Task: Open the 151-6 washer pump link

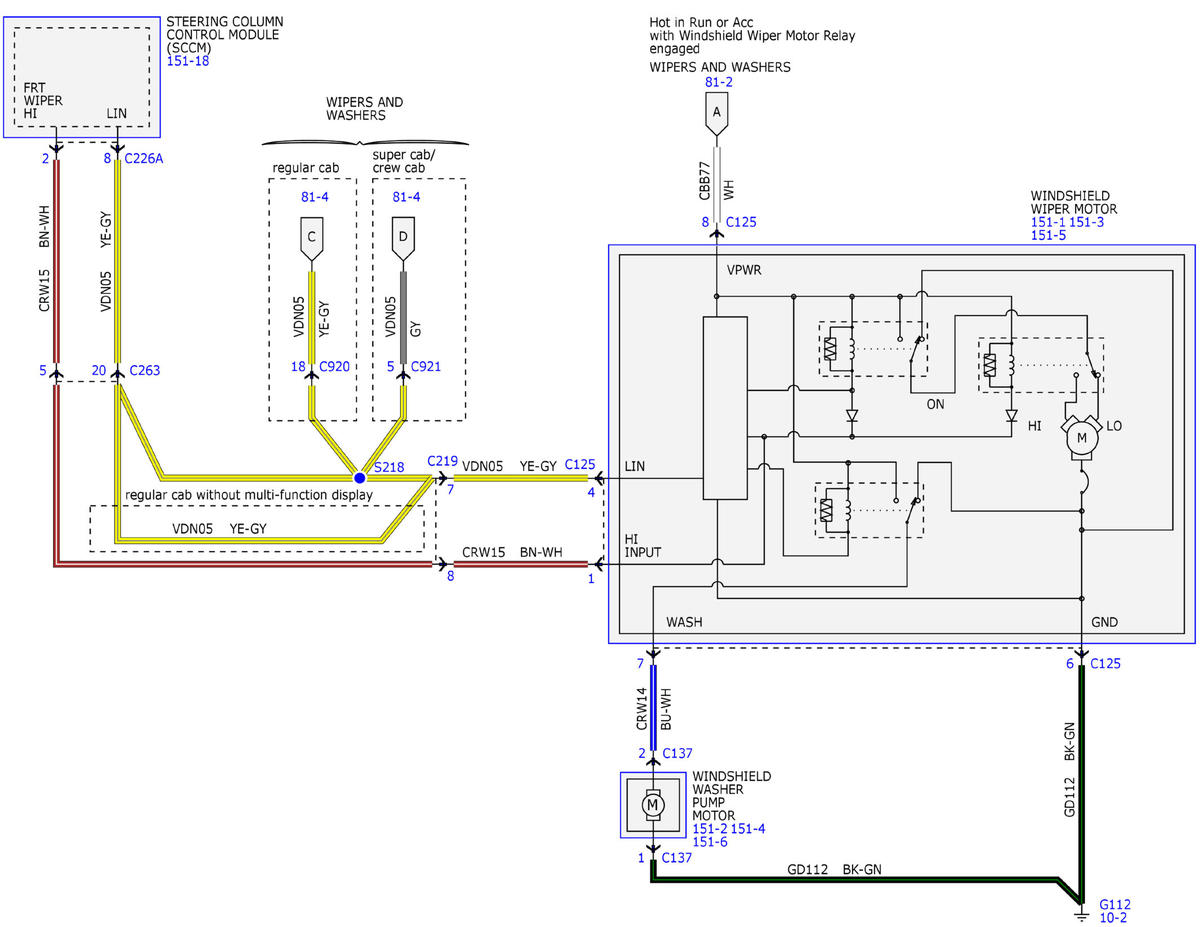Action: [x=709, y=842]
